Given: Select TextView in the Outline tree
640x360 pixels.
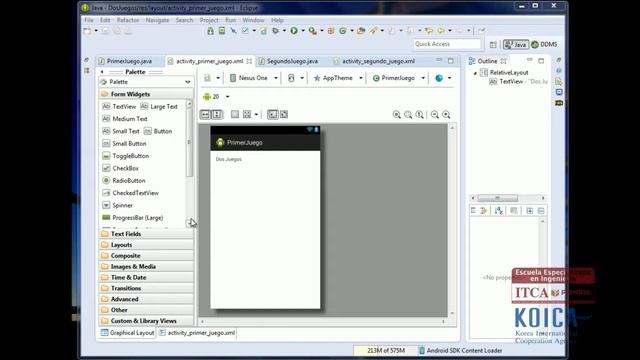Looking at the screenshot, I should (511, 82).
